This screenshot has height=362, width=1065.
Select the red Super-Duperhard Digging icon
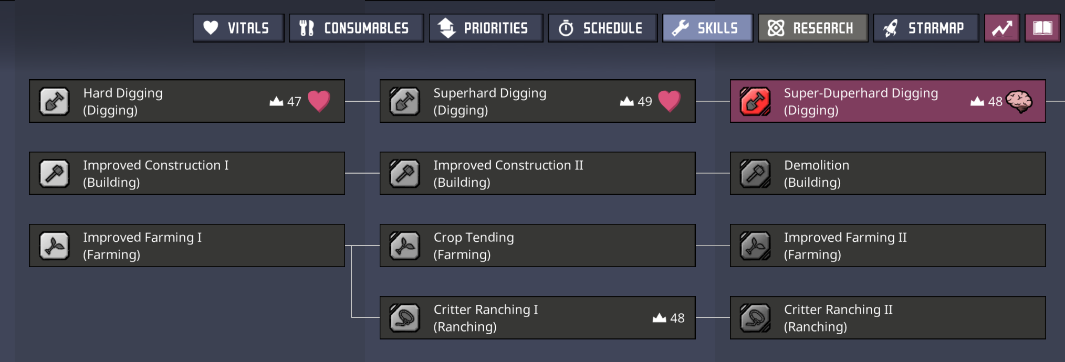755,101
